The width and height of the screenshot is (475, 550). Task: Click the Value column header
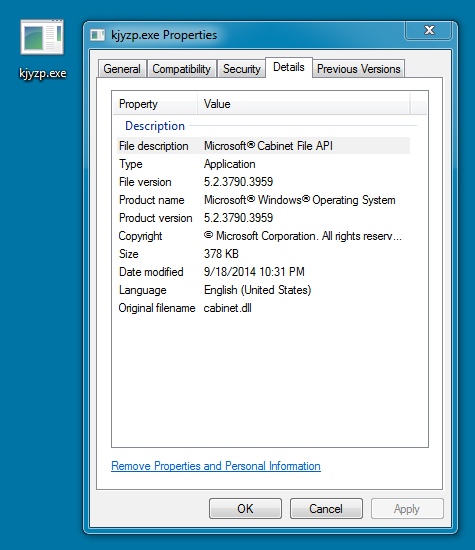tap(303, 104)
